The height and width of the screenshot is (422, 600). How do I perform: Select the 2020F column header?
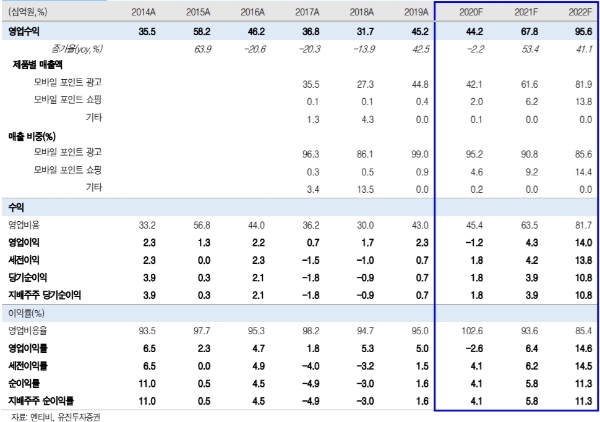[x=471, y=12]
